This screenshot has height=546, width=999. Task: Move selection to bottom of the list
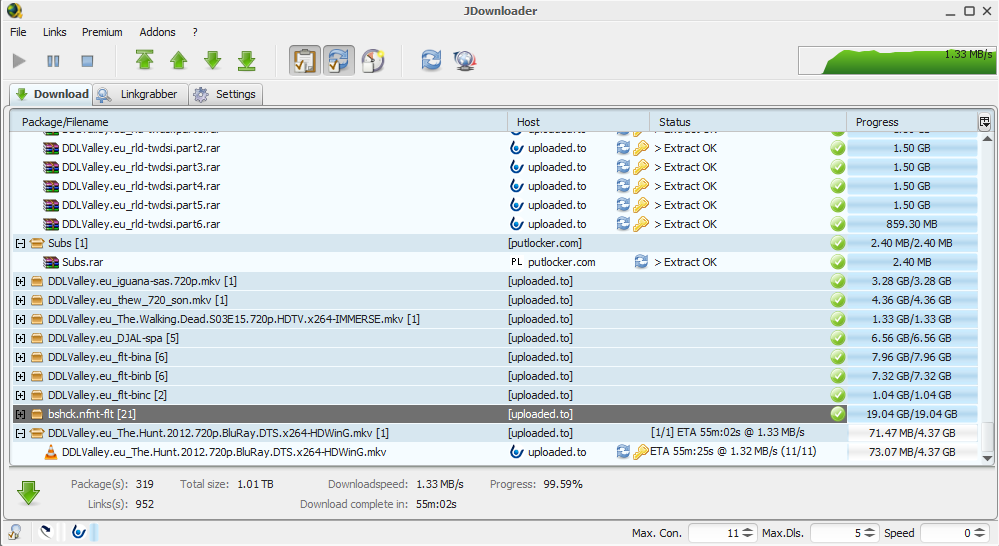tap(247, 61)
